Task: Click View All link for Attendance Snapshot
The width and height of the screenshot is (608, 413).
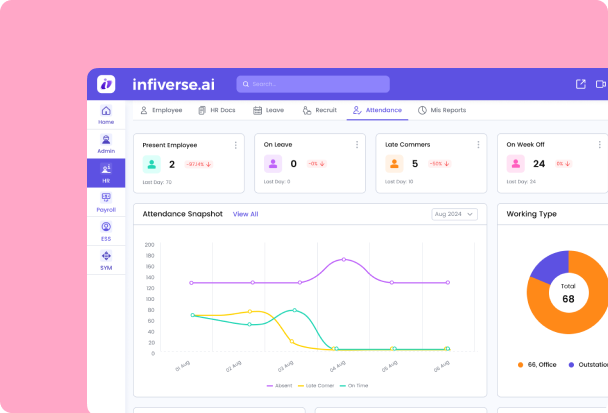Action: click(245, 214)
